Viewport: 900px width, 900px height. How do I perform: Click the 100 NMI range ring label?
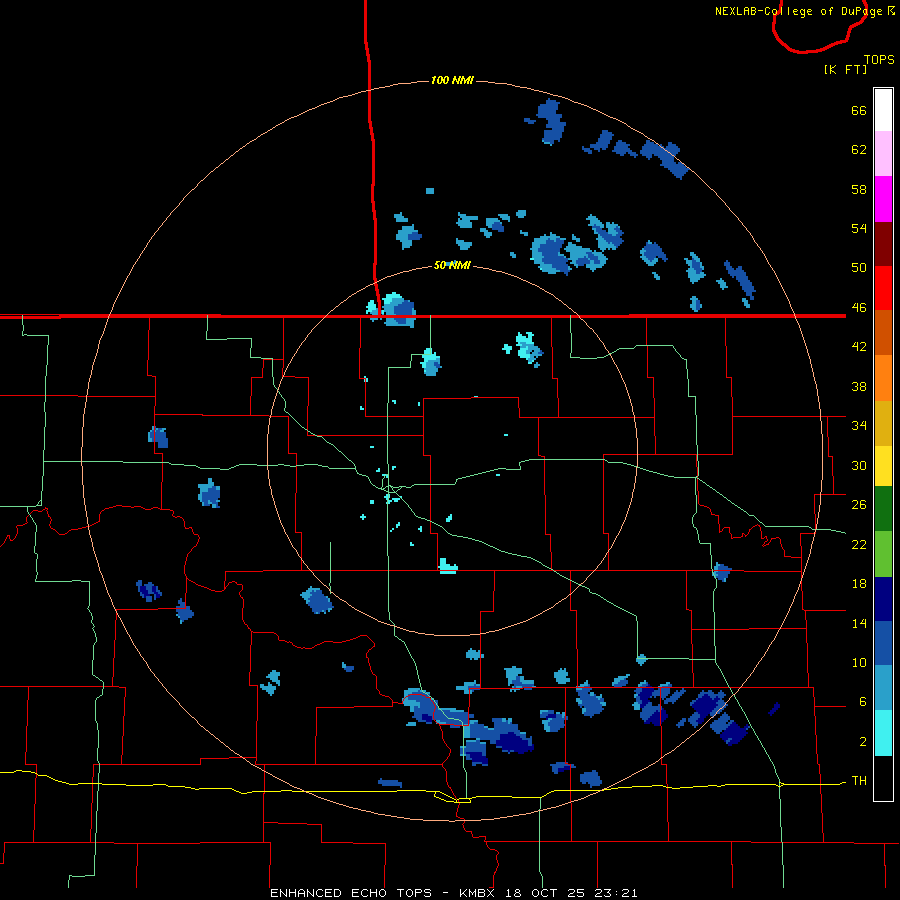pos(452,80)
